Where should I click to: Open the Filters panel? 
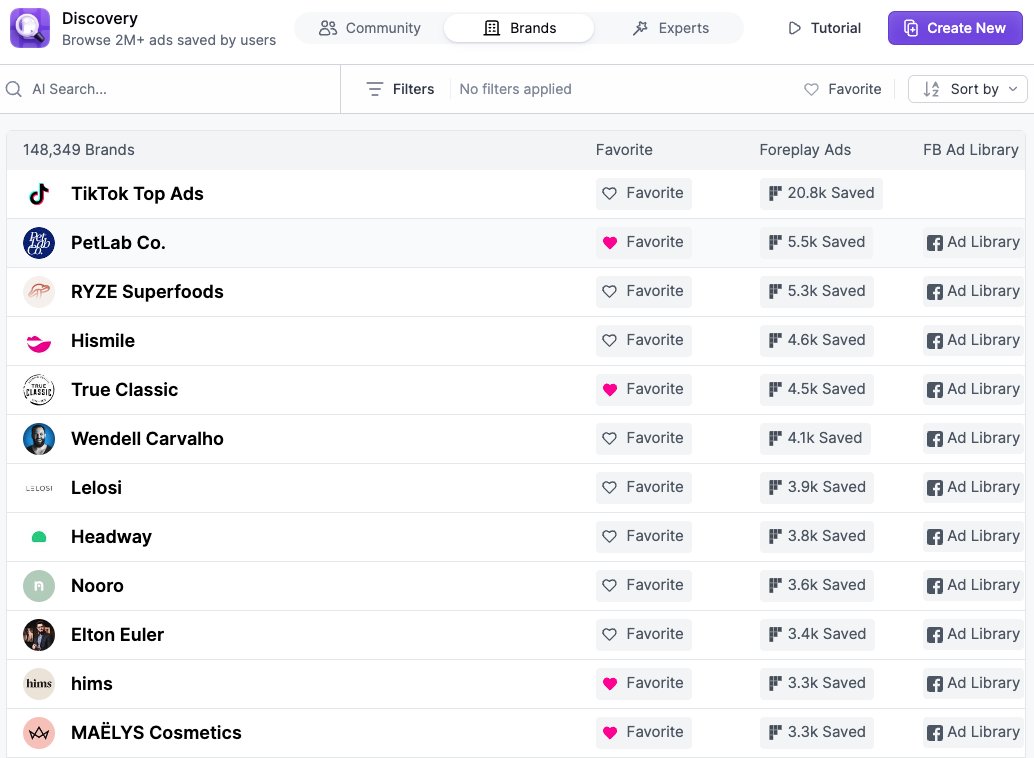(x=400, y=89)
